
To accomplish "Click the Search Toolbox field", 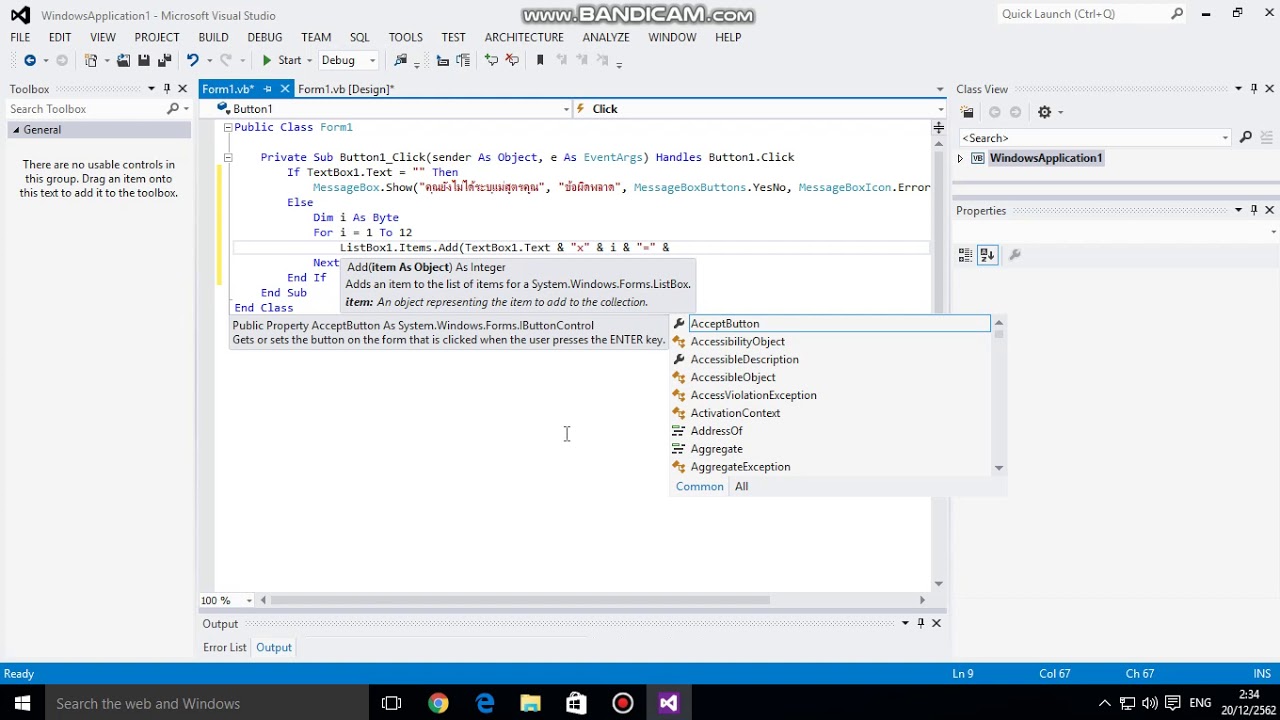I will pos(85,109).
